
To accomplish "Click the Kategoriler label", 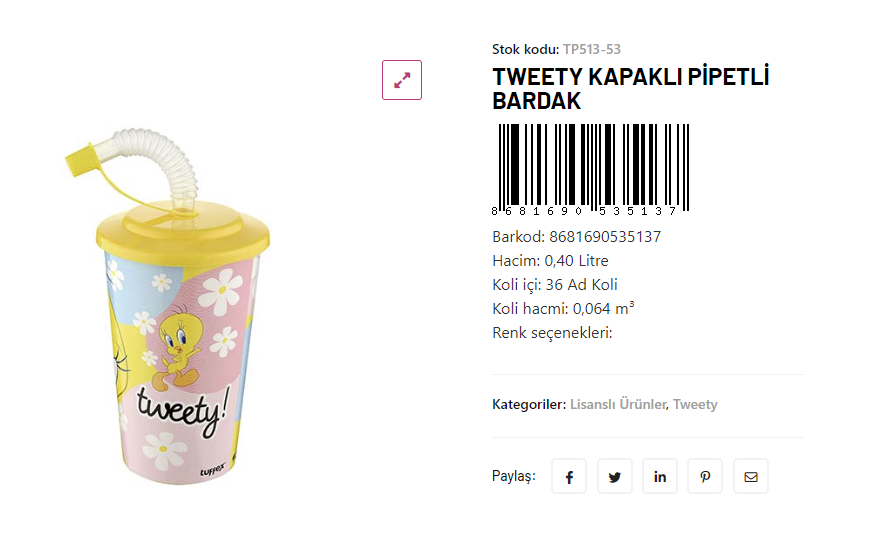I will 529,405.
